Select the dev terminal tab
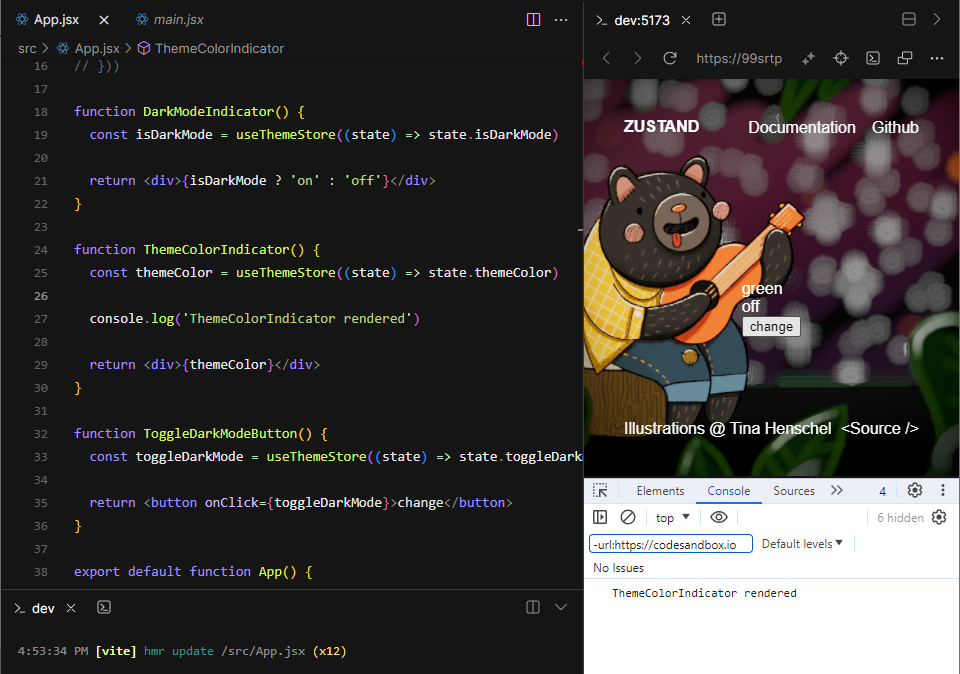This screenshot has width=960, height=674. click(x=35, y=608)
